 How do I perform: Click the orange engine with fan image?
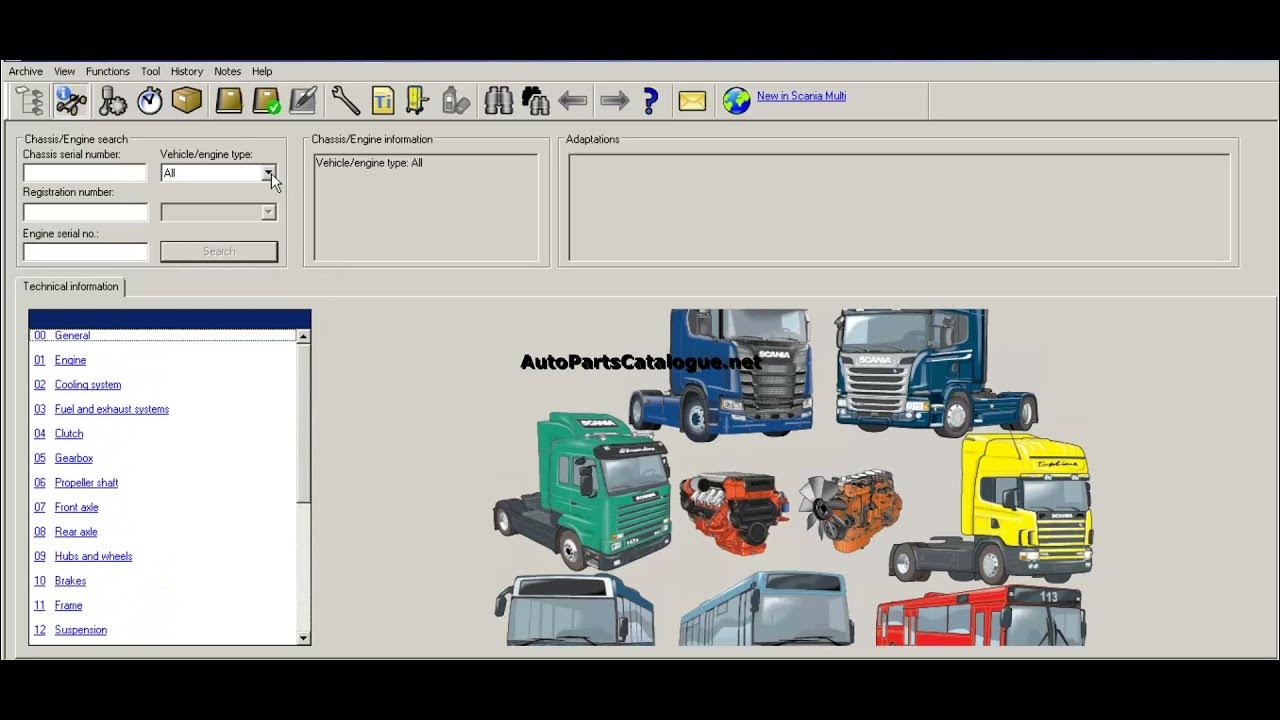(x=851, y=510)
